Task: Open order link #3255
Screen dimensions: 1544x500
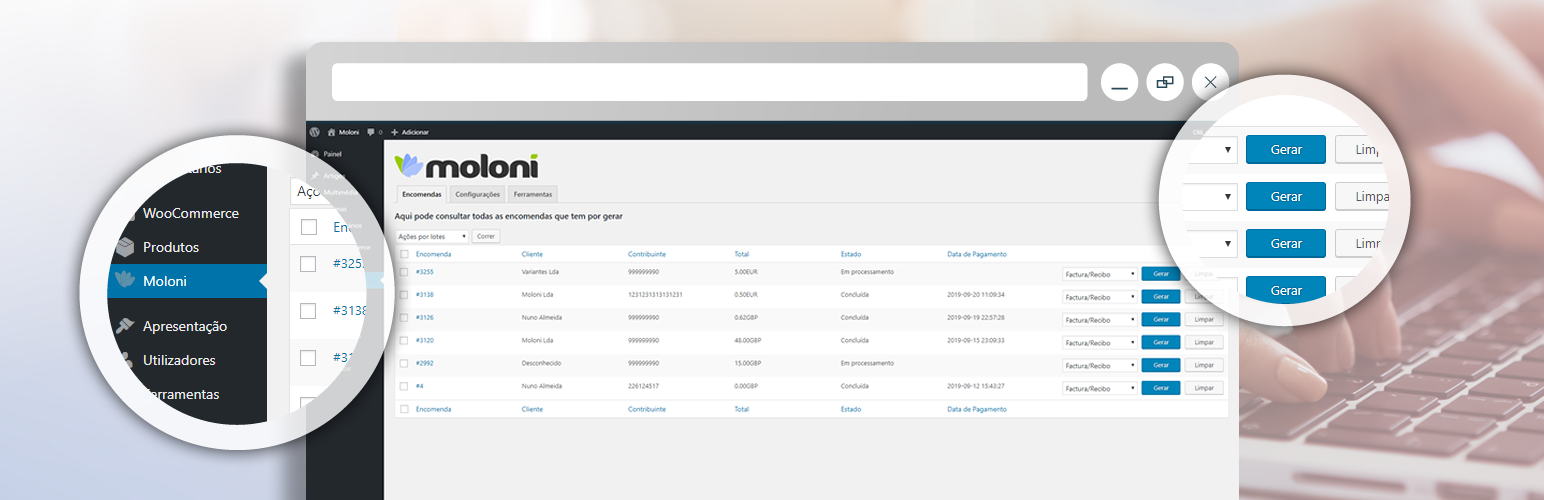Action: [425, 272]
